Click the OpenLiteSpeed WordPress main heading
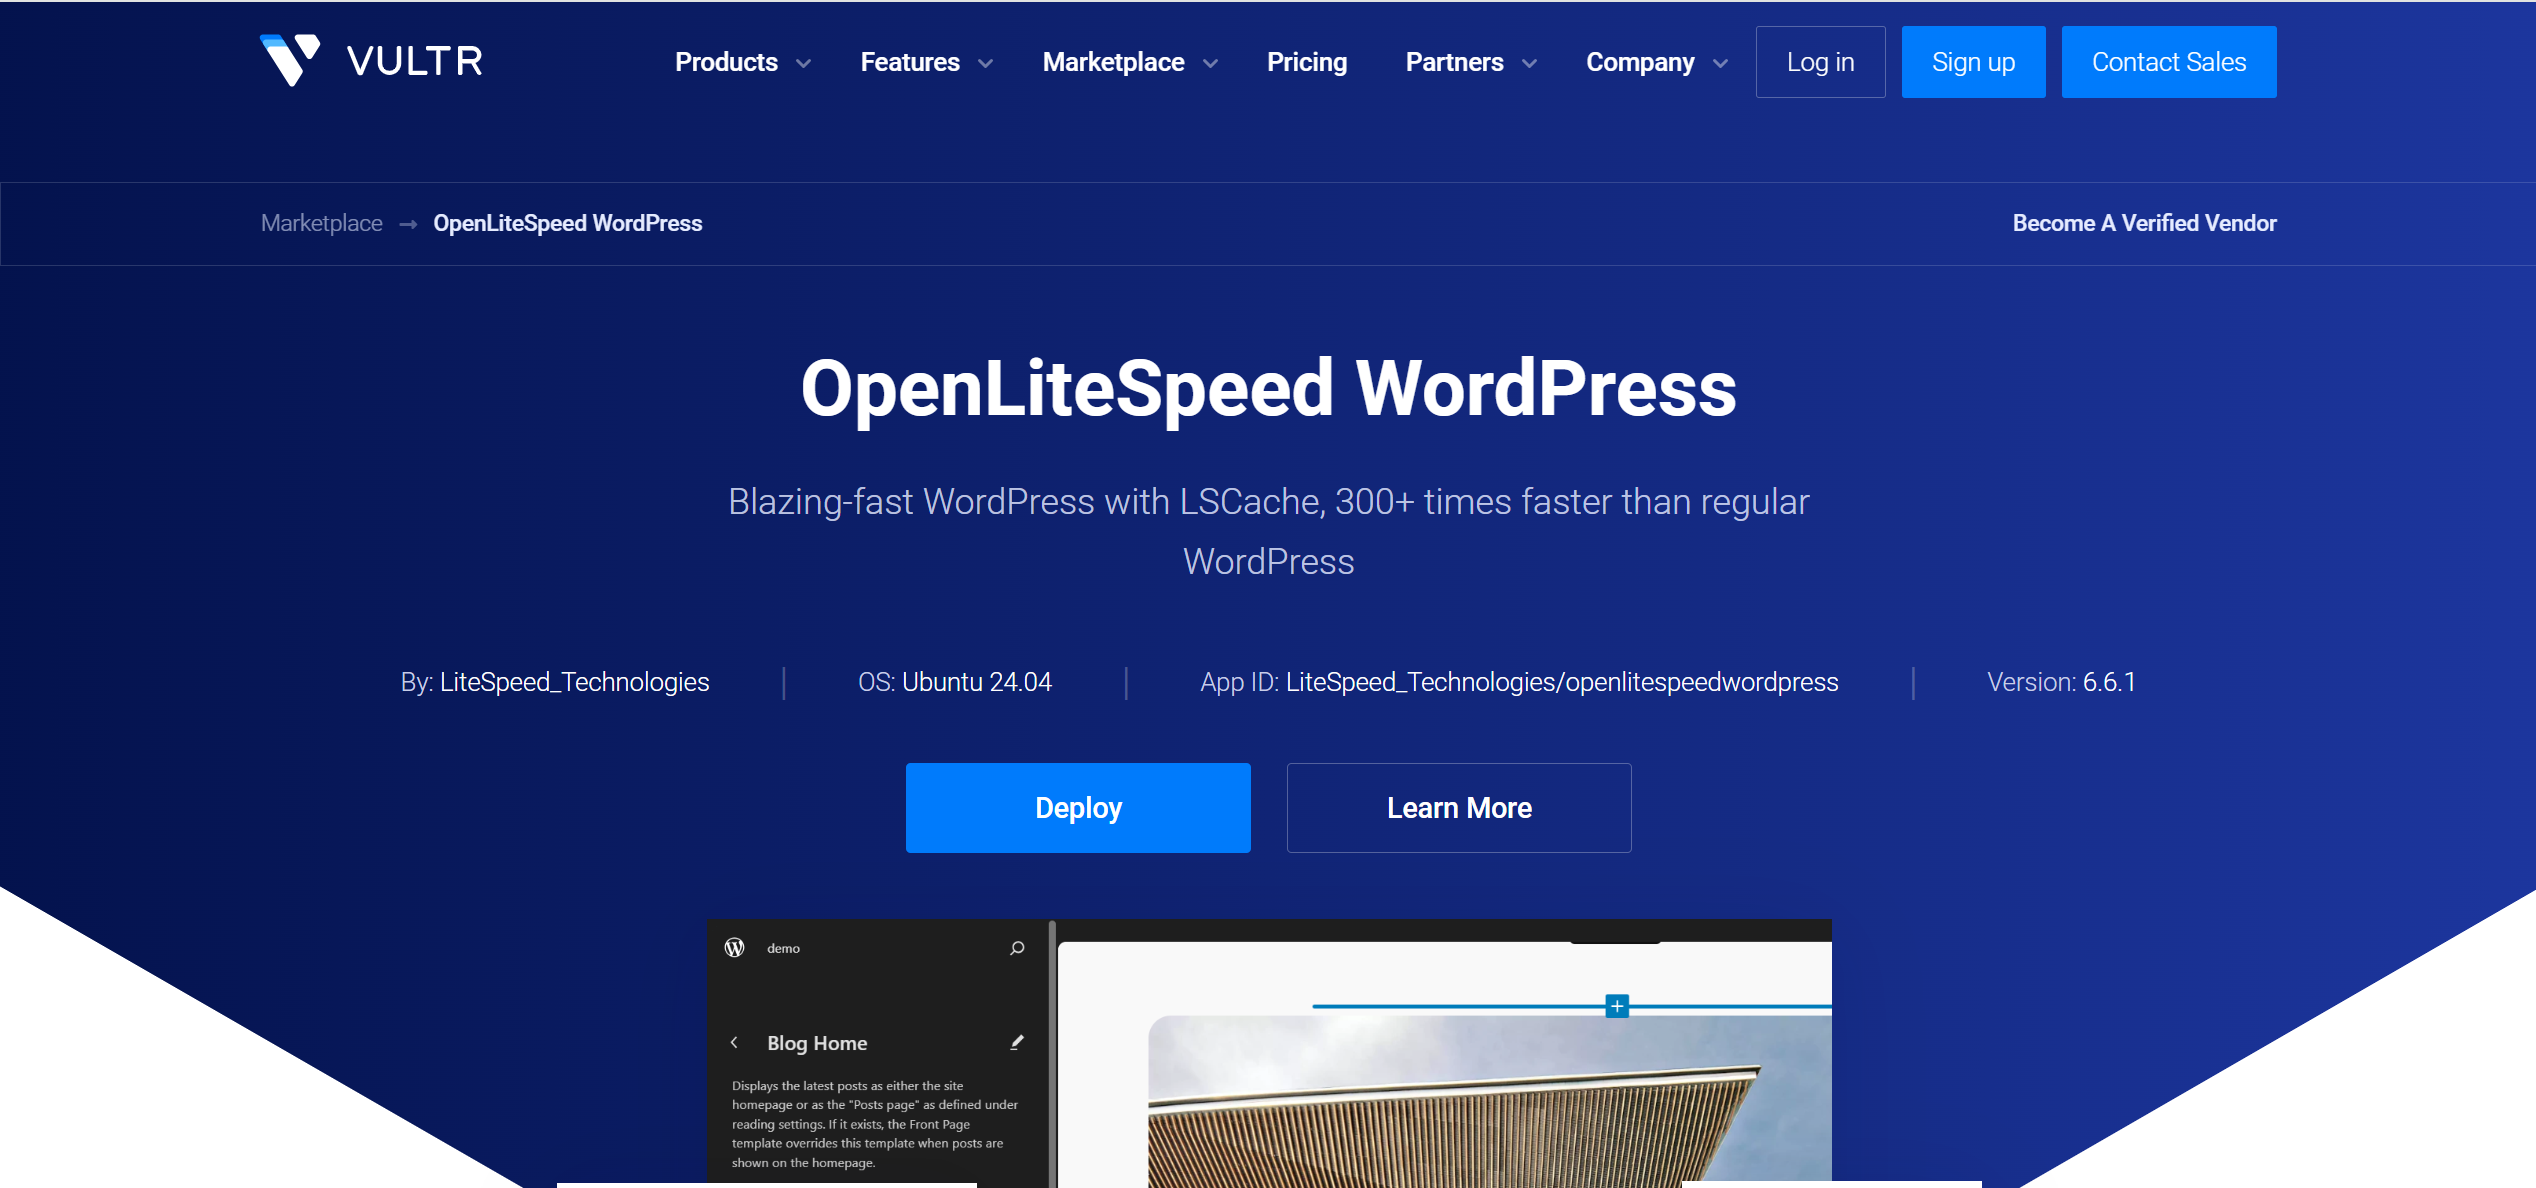The width and height of the screenshot is (2536, 1188). coord(1268,389)
